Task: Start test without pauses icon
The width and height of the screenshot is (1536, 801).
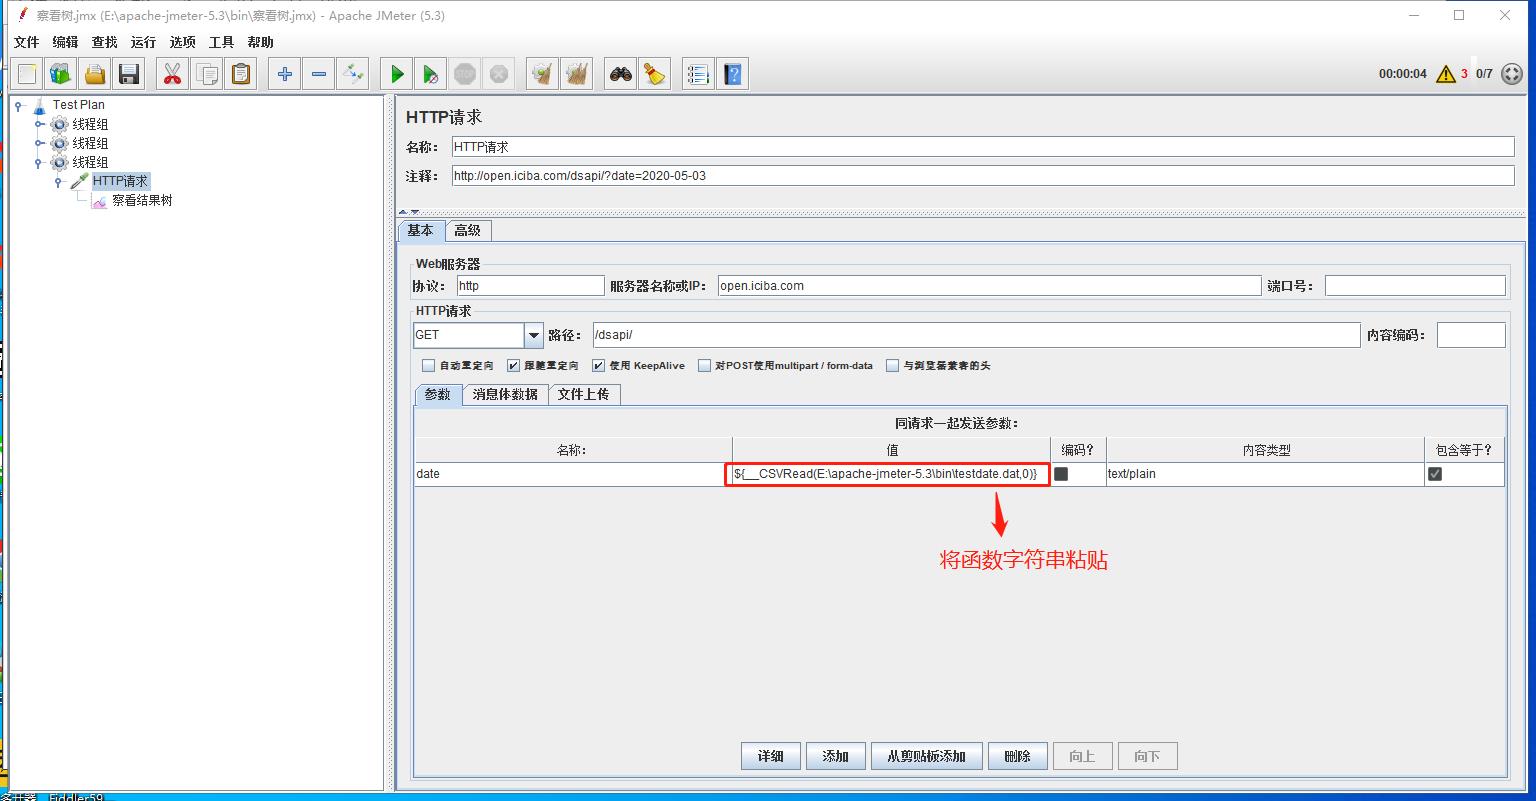Action: tap(431, 74)
